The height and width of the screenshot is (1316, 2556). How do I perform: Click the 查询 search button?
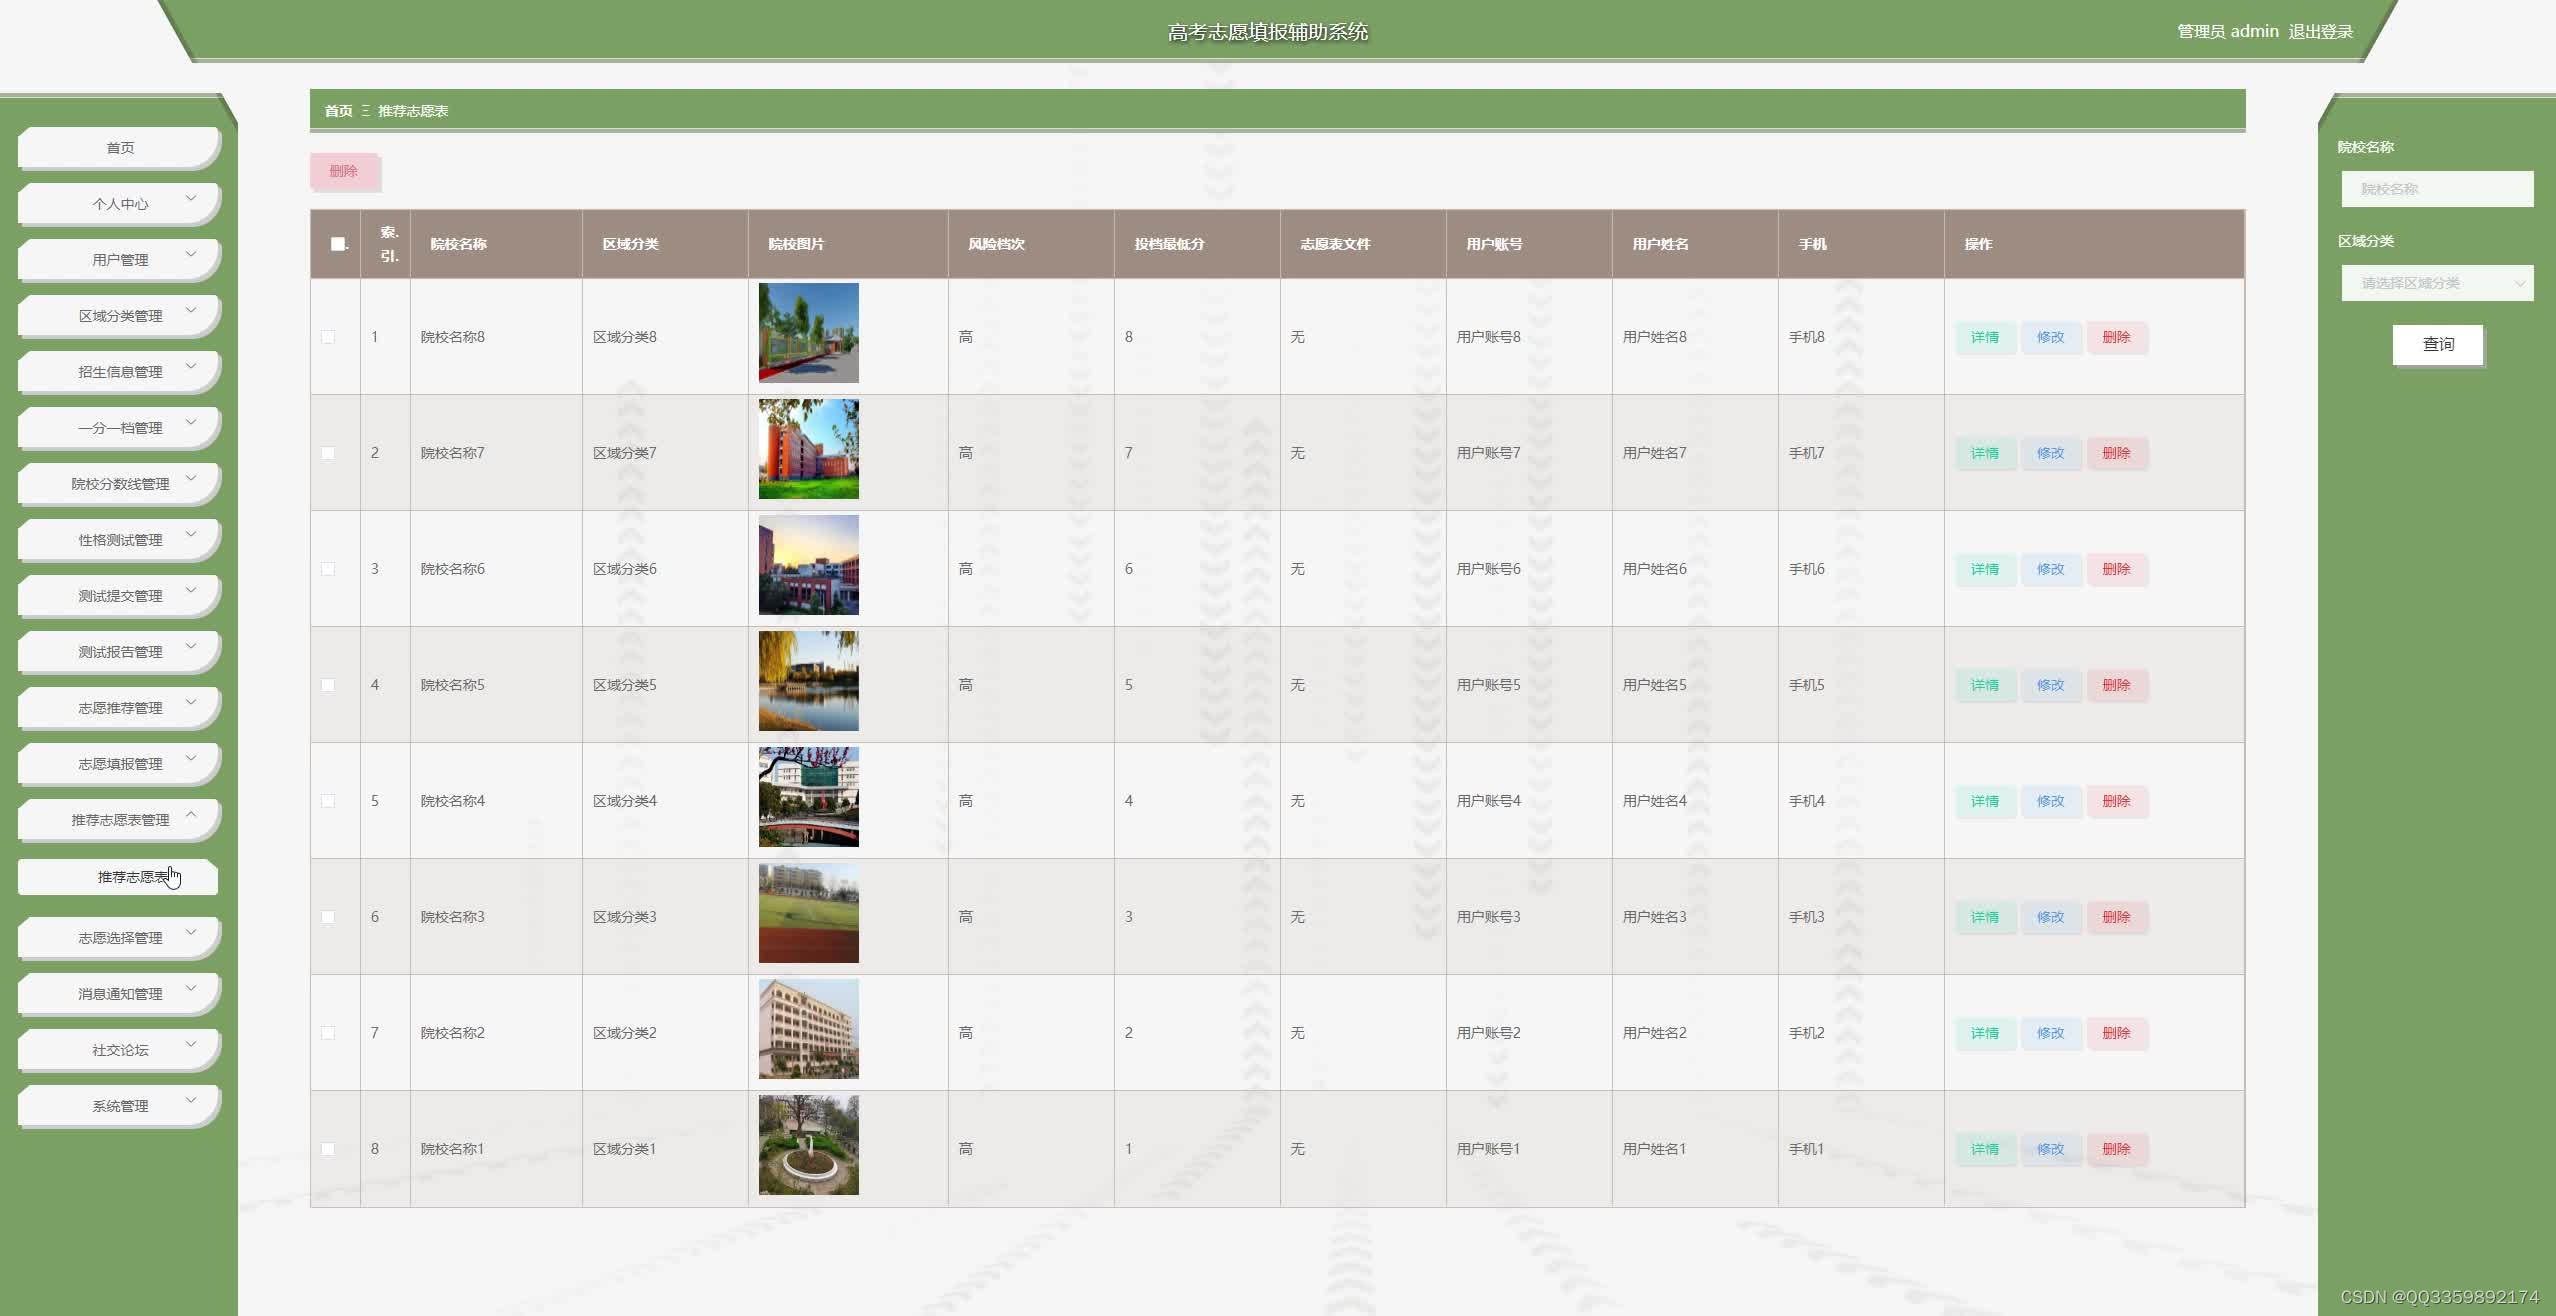(2438, 344)
